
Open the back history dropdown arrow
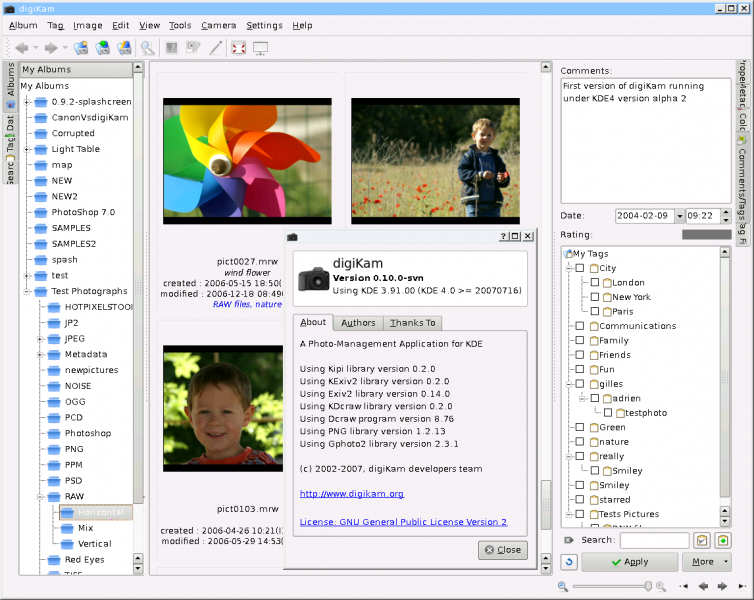(36, 48)
